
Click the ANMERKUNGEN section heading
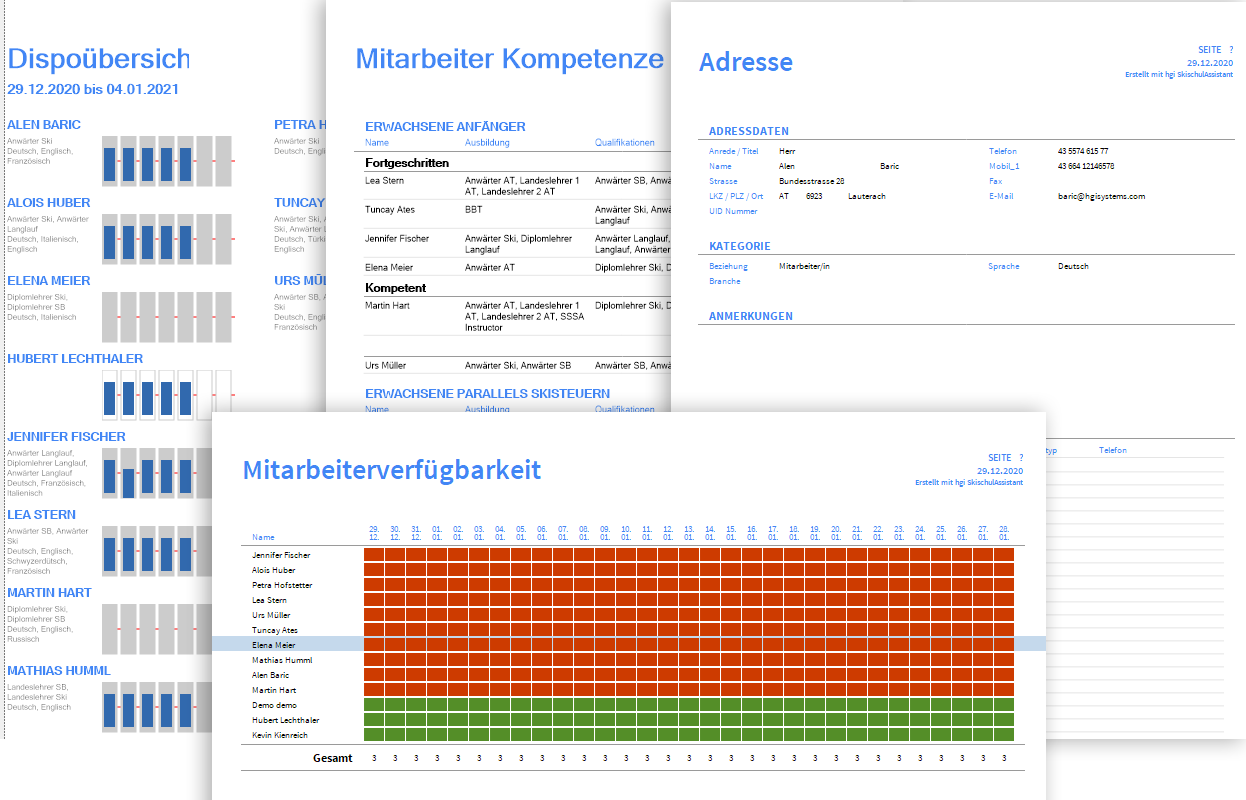pos(750,316)
